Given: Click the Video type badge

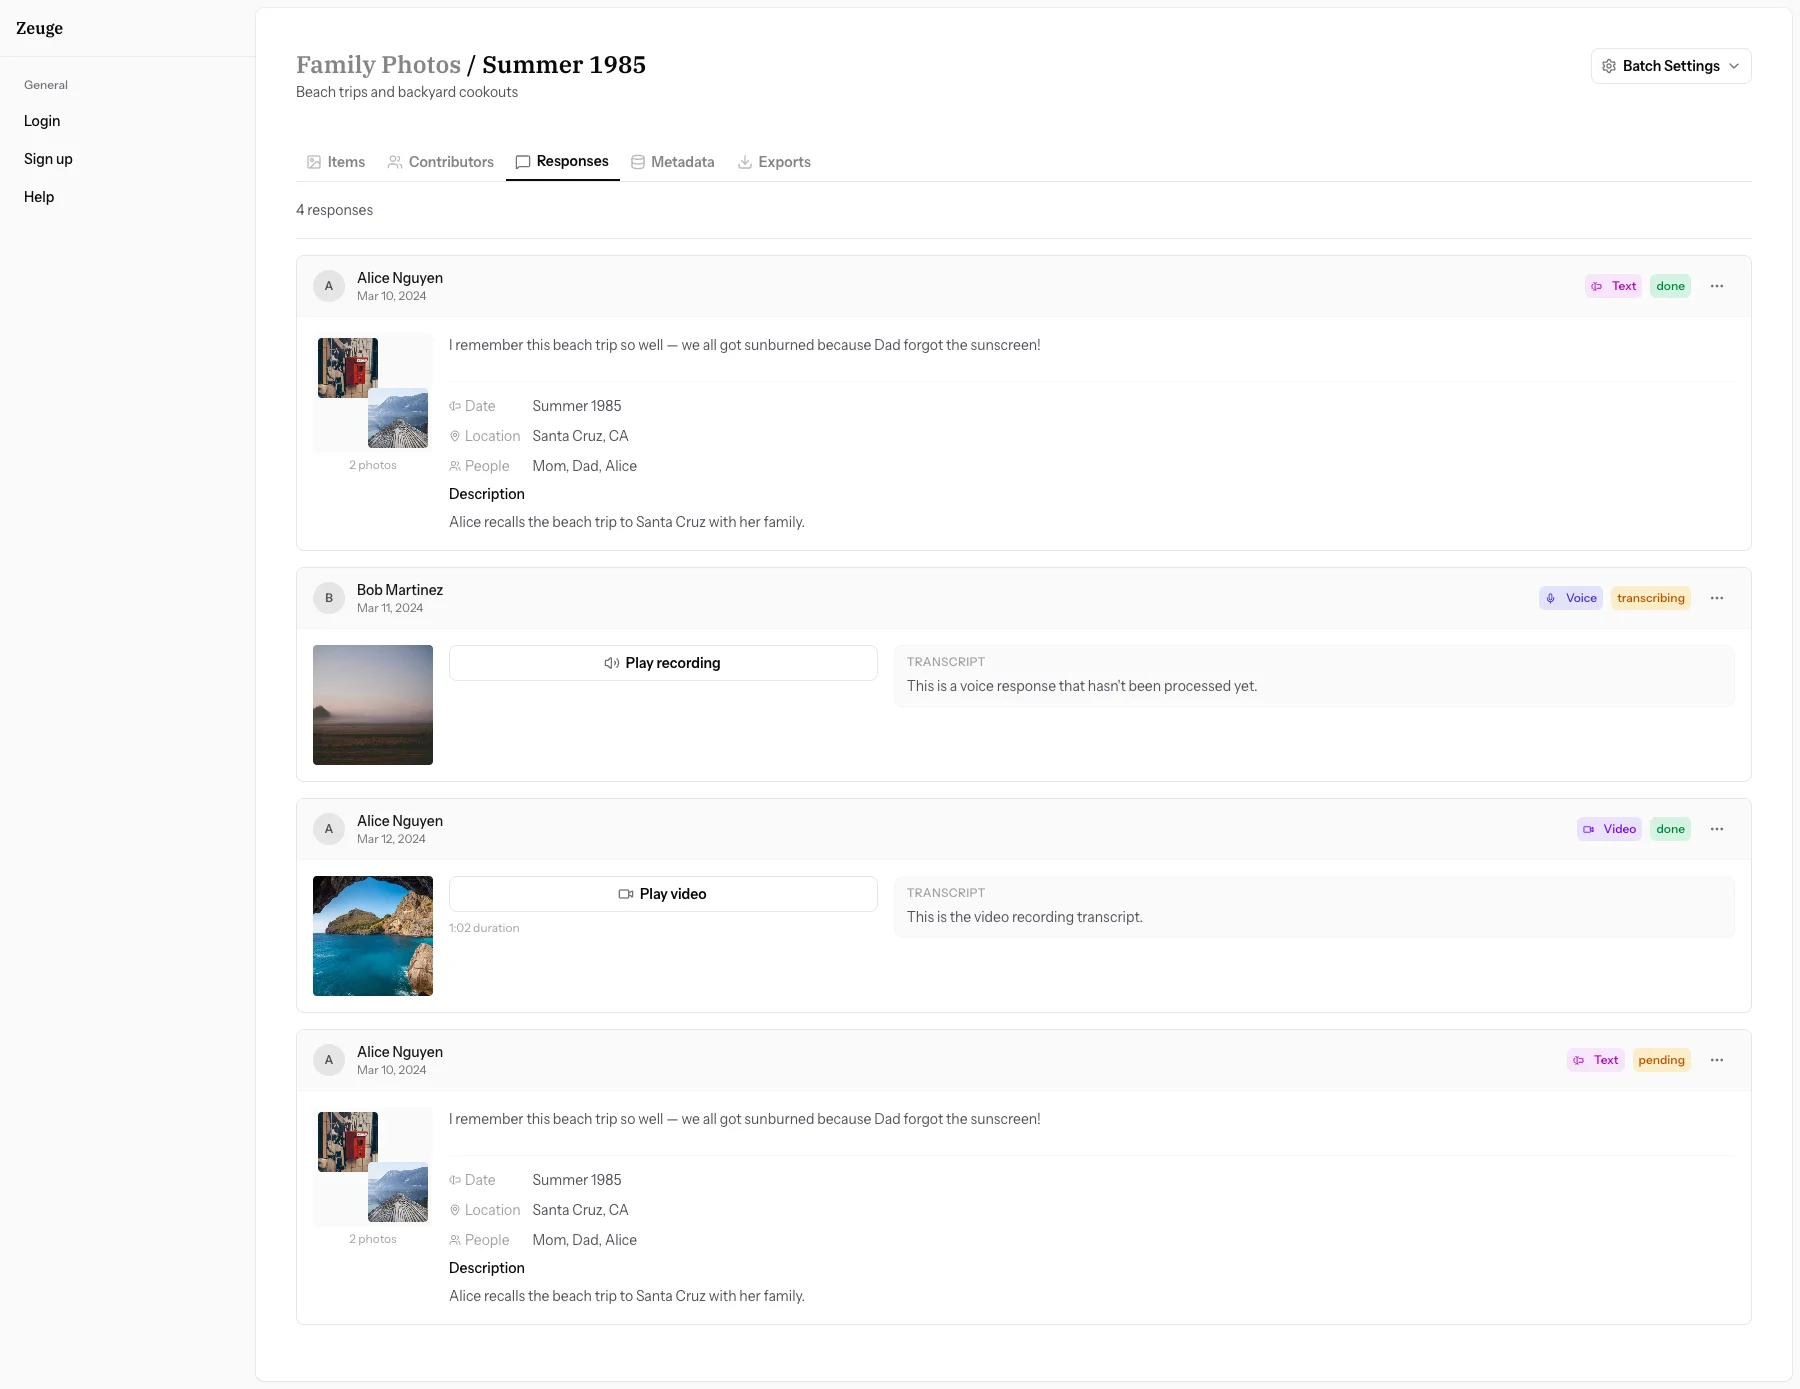Looking at the screenshot, I should 1609,829.
